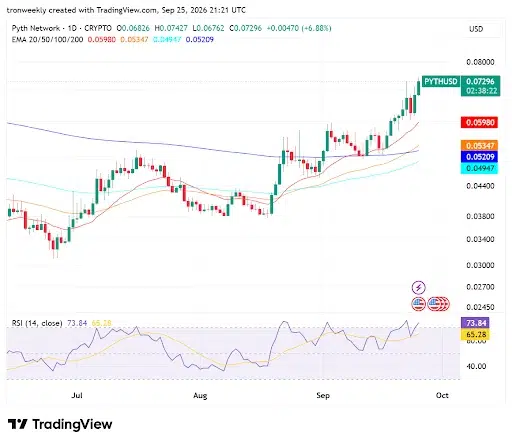Viewport: 512px width, 444px height.
Task: Click the Oct label on time axis
Action: click(442, 395)
